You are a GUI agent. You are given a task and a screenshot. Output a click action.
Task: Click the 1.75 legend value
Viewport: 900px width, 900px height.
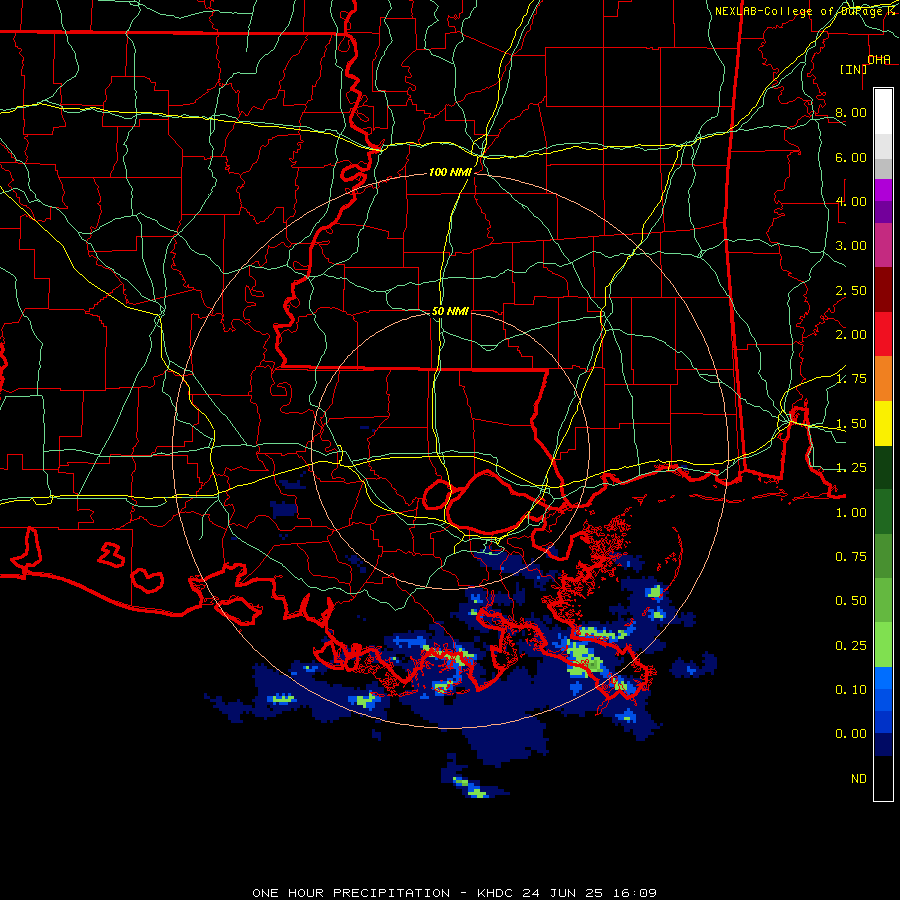tap(851, 379)
